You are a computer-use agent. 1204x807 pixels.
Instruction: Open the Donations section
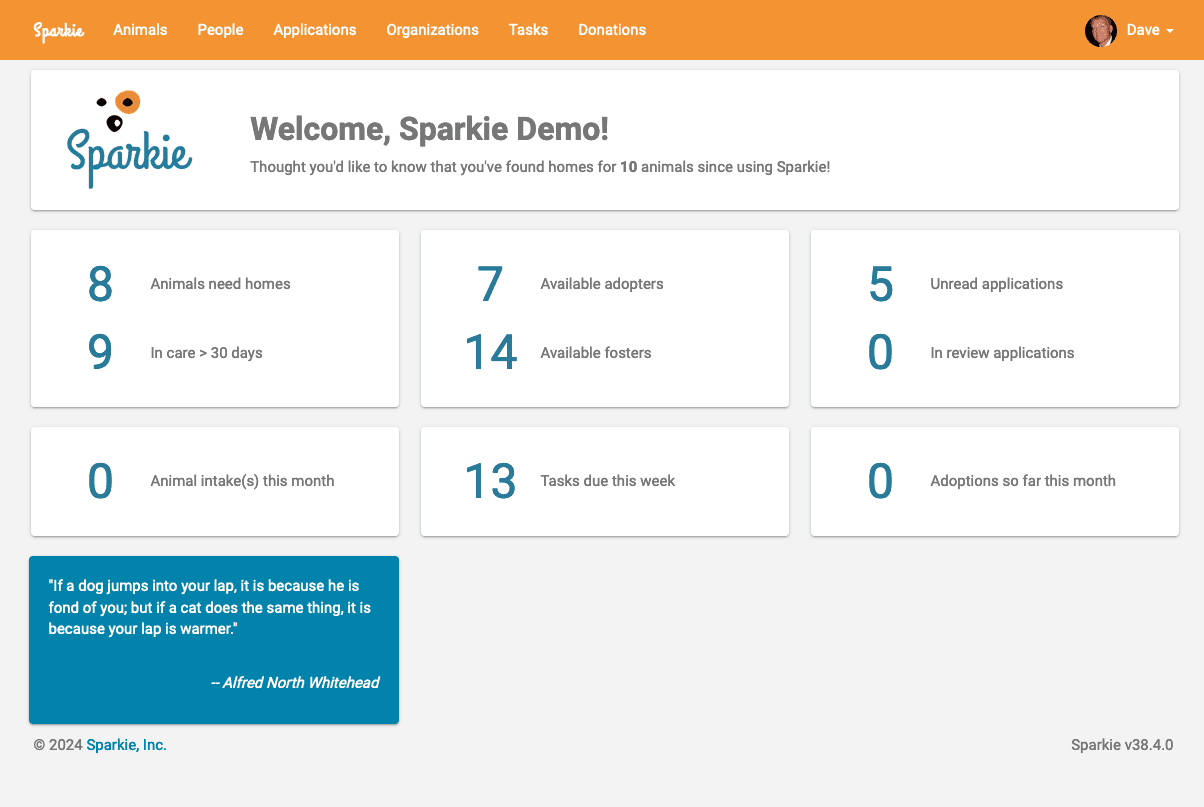612,30
